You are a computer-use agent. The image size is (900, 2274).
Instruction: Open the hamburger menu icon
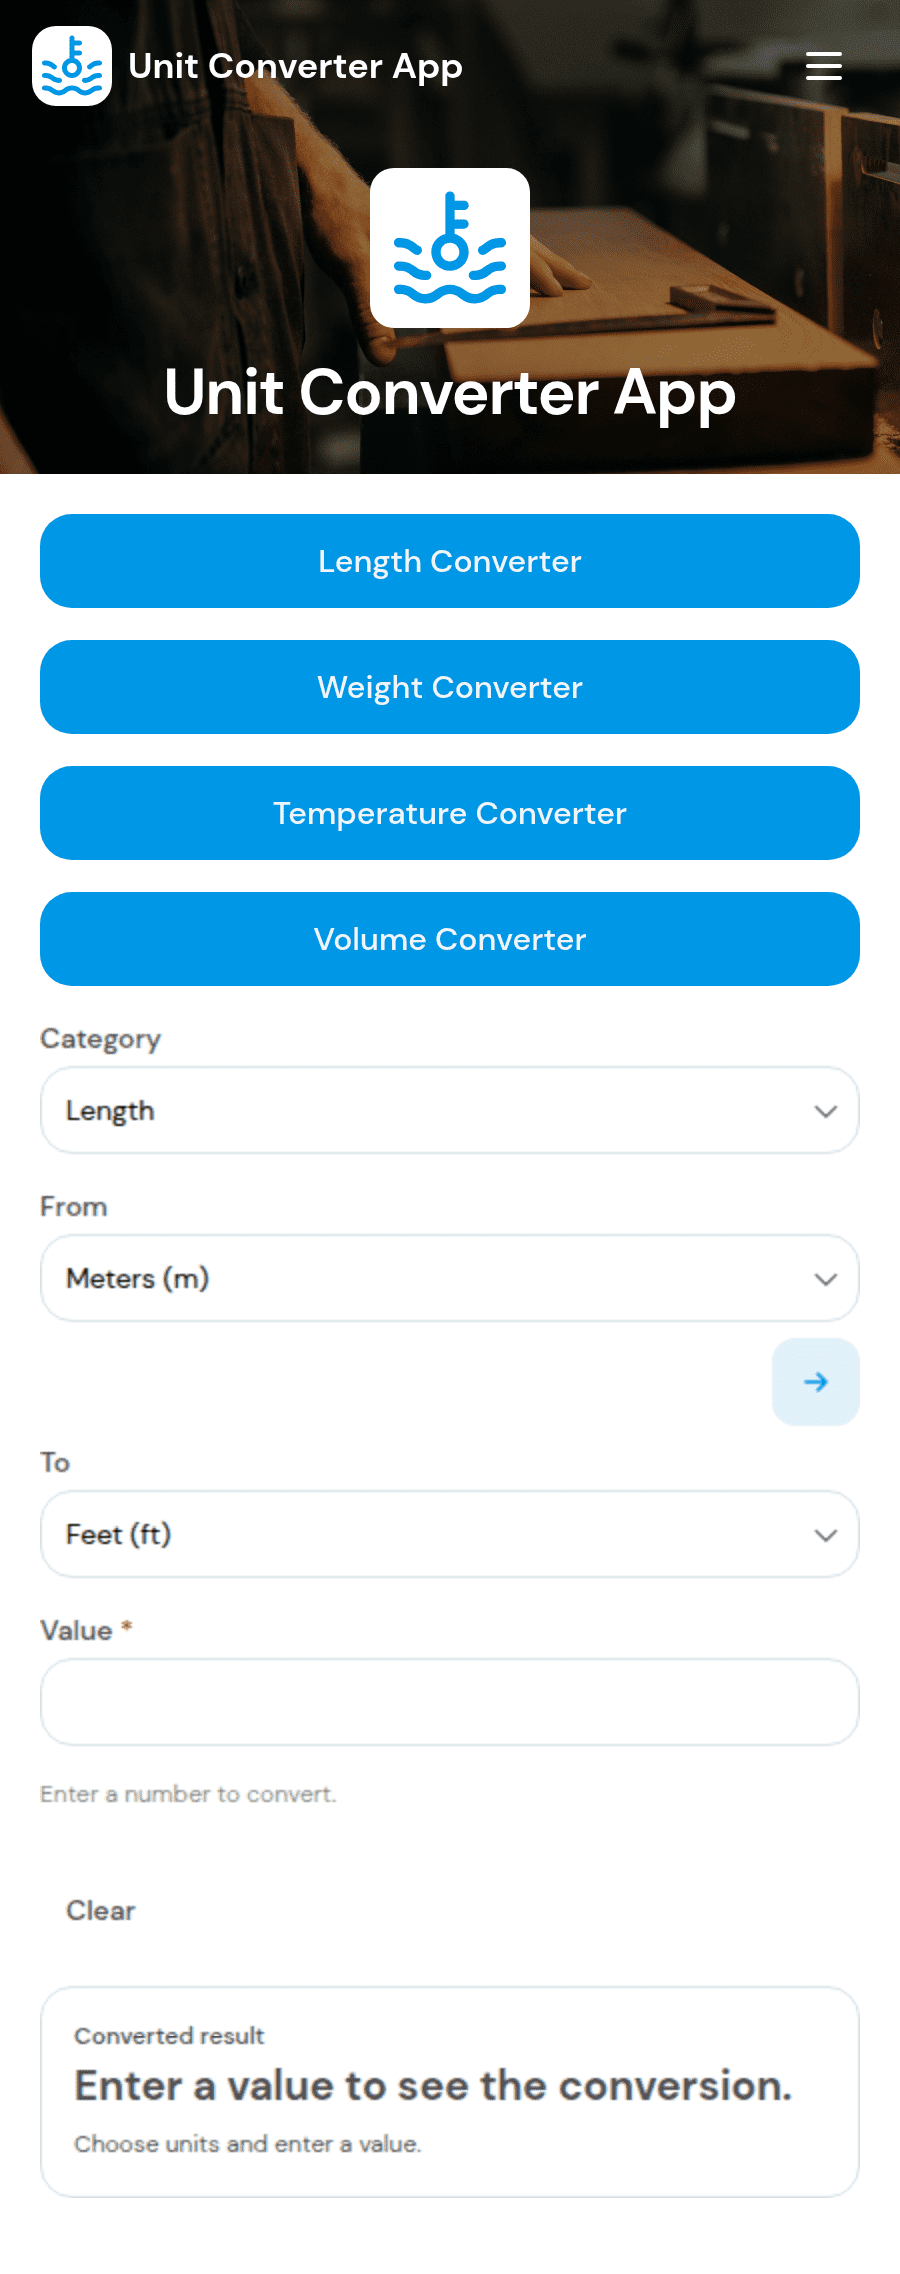tap(824, 66)
